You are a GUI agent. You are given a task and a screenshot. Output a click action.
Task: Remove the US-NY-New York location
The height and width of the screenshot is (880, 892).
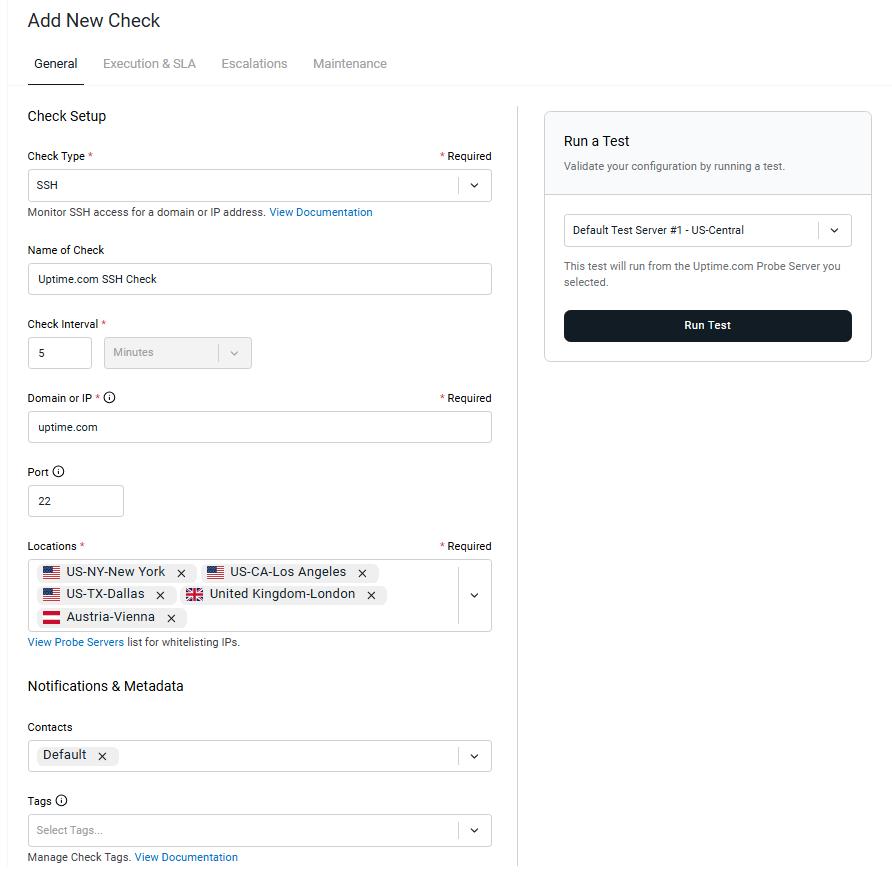click(x=181, y=572)
